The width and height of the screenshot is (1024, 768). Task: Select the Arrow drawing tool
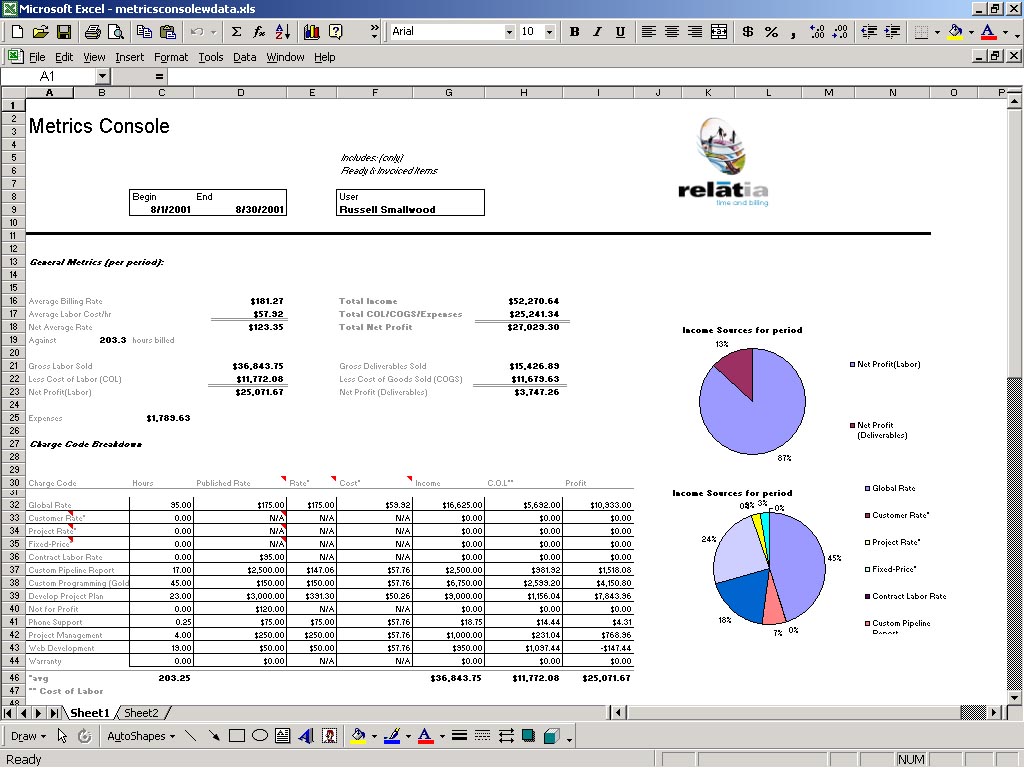pyautogui.click(x=214, y=736)
